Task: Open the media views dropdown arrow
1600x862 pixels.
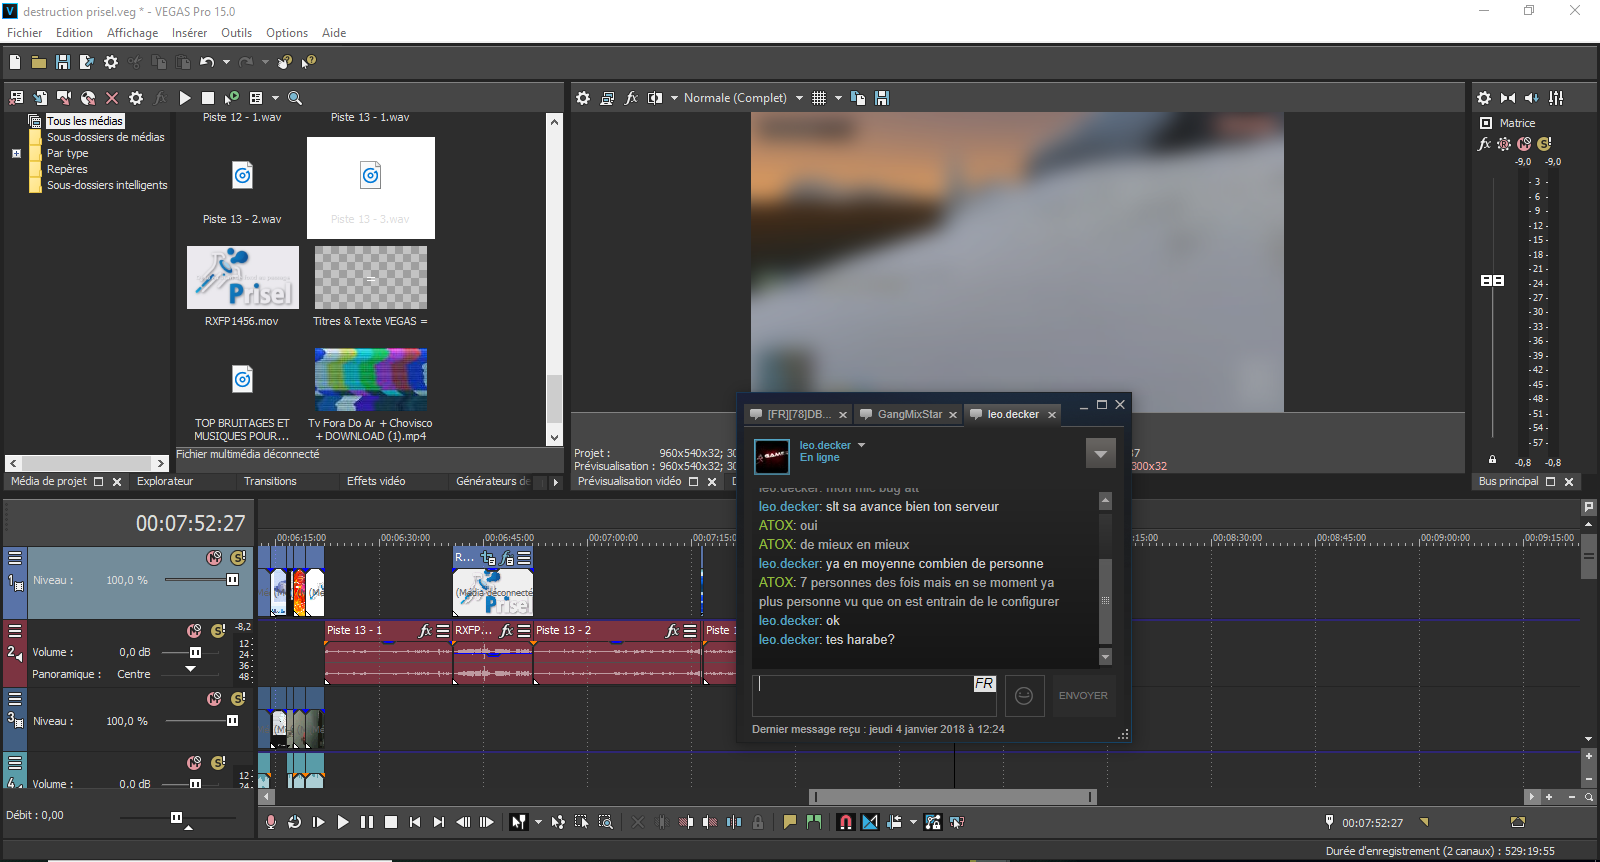Action: pos(275,98)
